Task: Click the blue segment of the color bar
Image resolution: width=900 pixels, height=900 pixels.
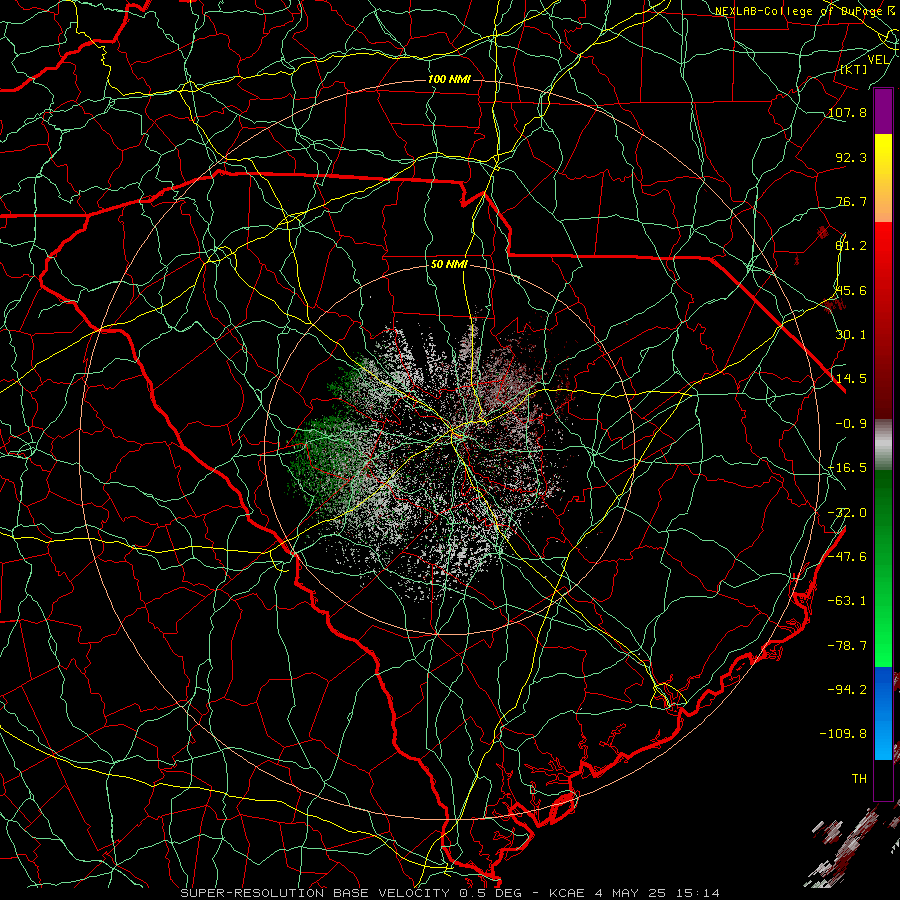Action: pyautogui.click(x=883, y=713)
